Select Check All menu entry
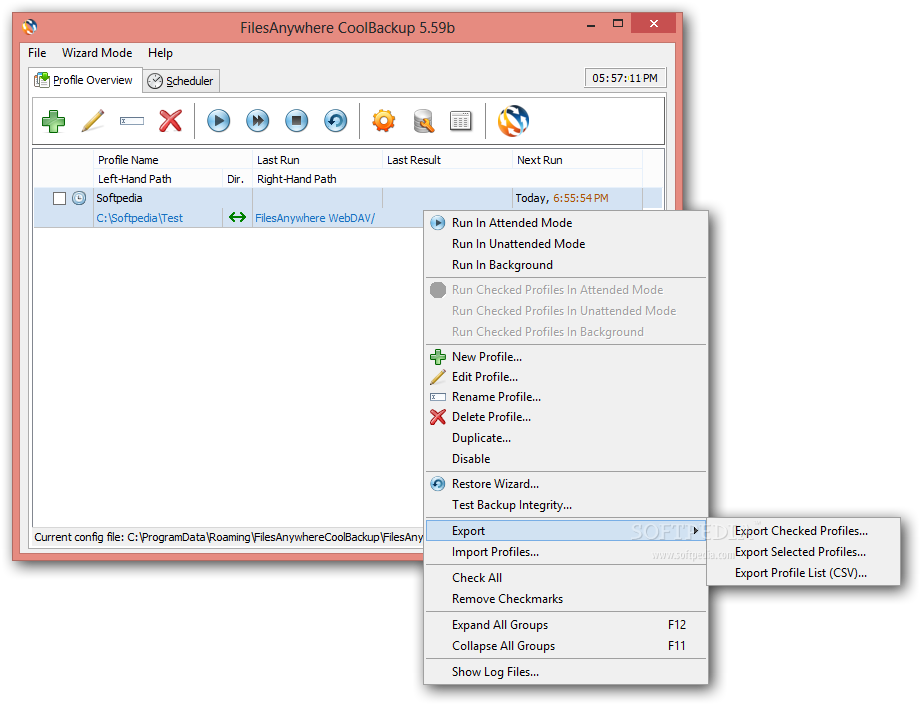The height and width of the screenshot is (705, 921). (566, 578)
